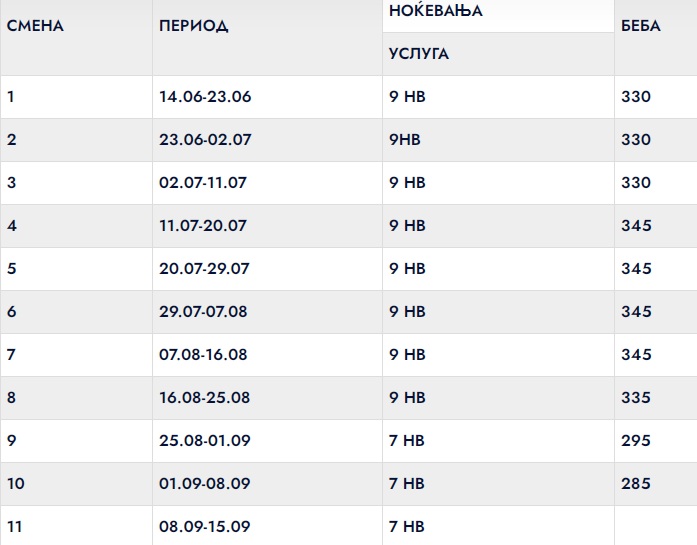Select the 20.07-29.07 period cell
Image resolution: width=697 pixels, height=545 pixels.
(203, 269)
